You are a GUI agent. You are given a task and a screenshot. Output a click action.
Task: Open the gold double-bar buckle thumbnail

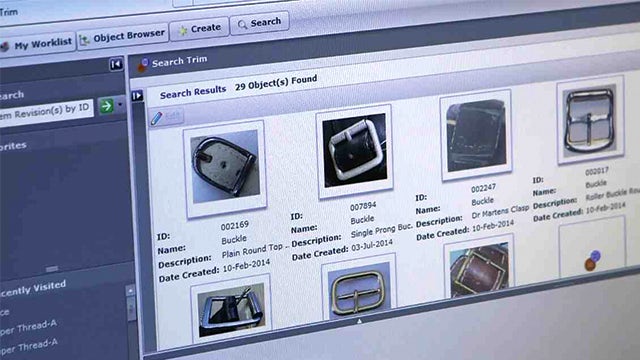click(x=358, y=288)
